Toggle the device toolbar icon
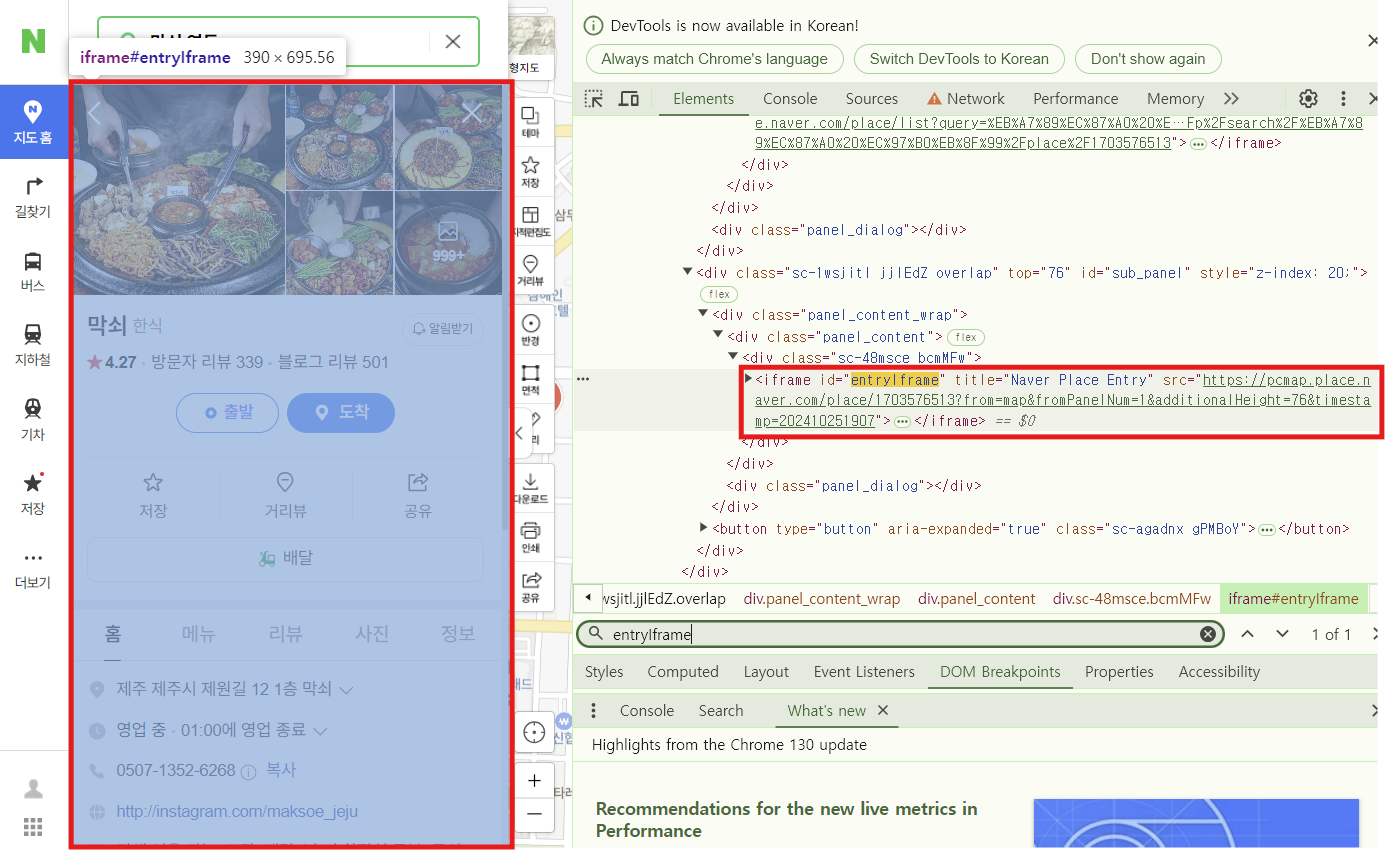 click(629, 98)
